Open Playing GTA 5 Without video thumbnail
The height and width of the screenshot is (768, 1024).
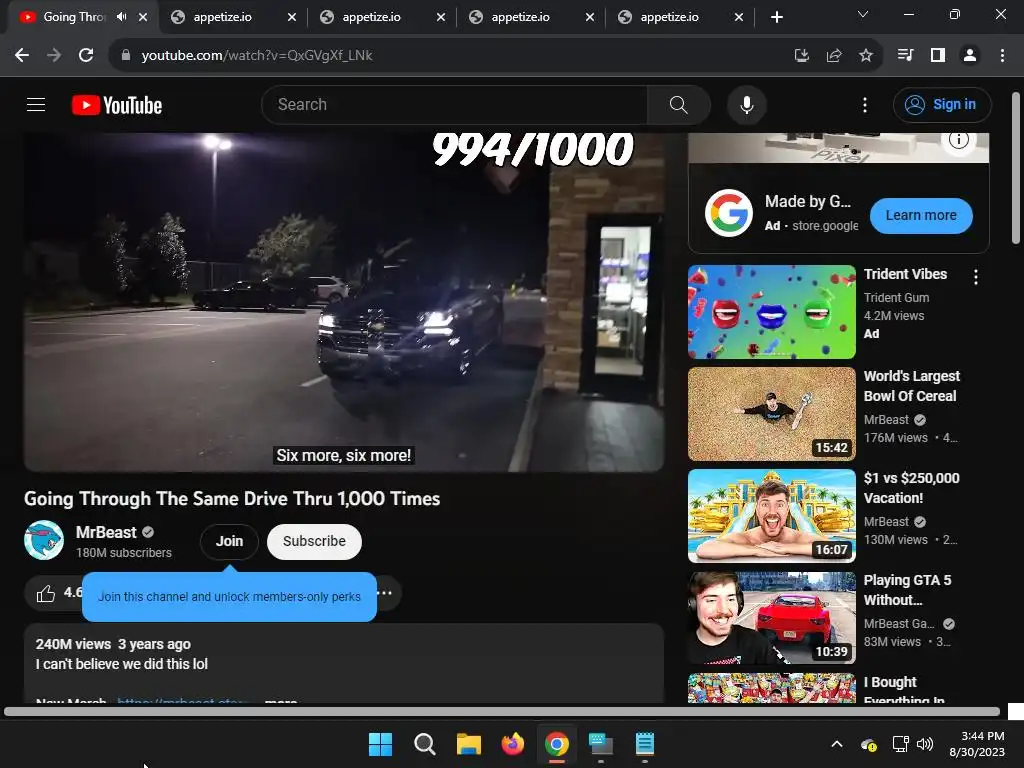771,618
